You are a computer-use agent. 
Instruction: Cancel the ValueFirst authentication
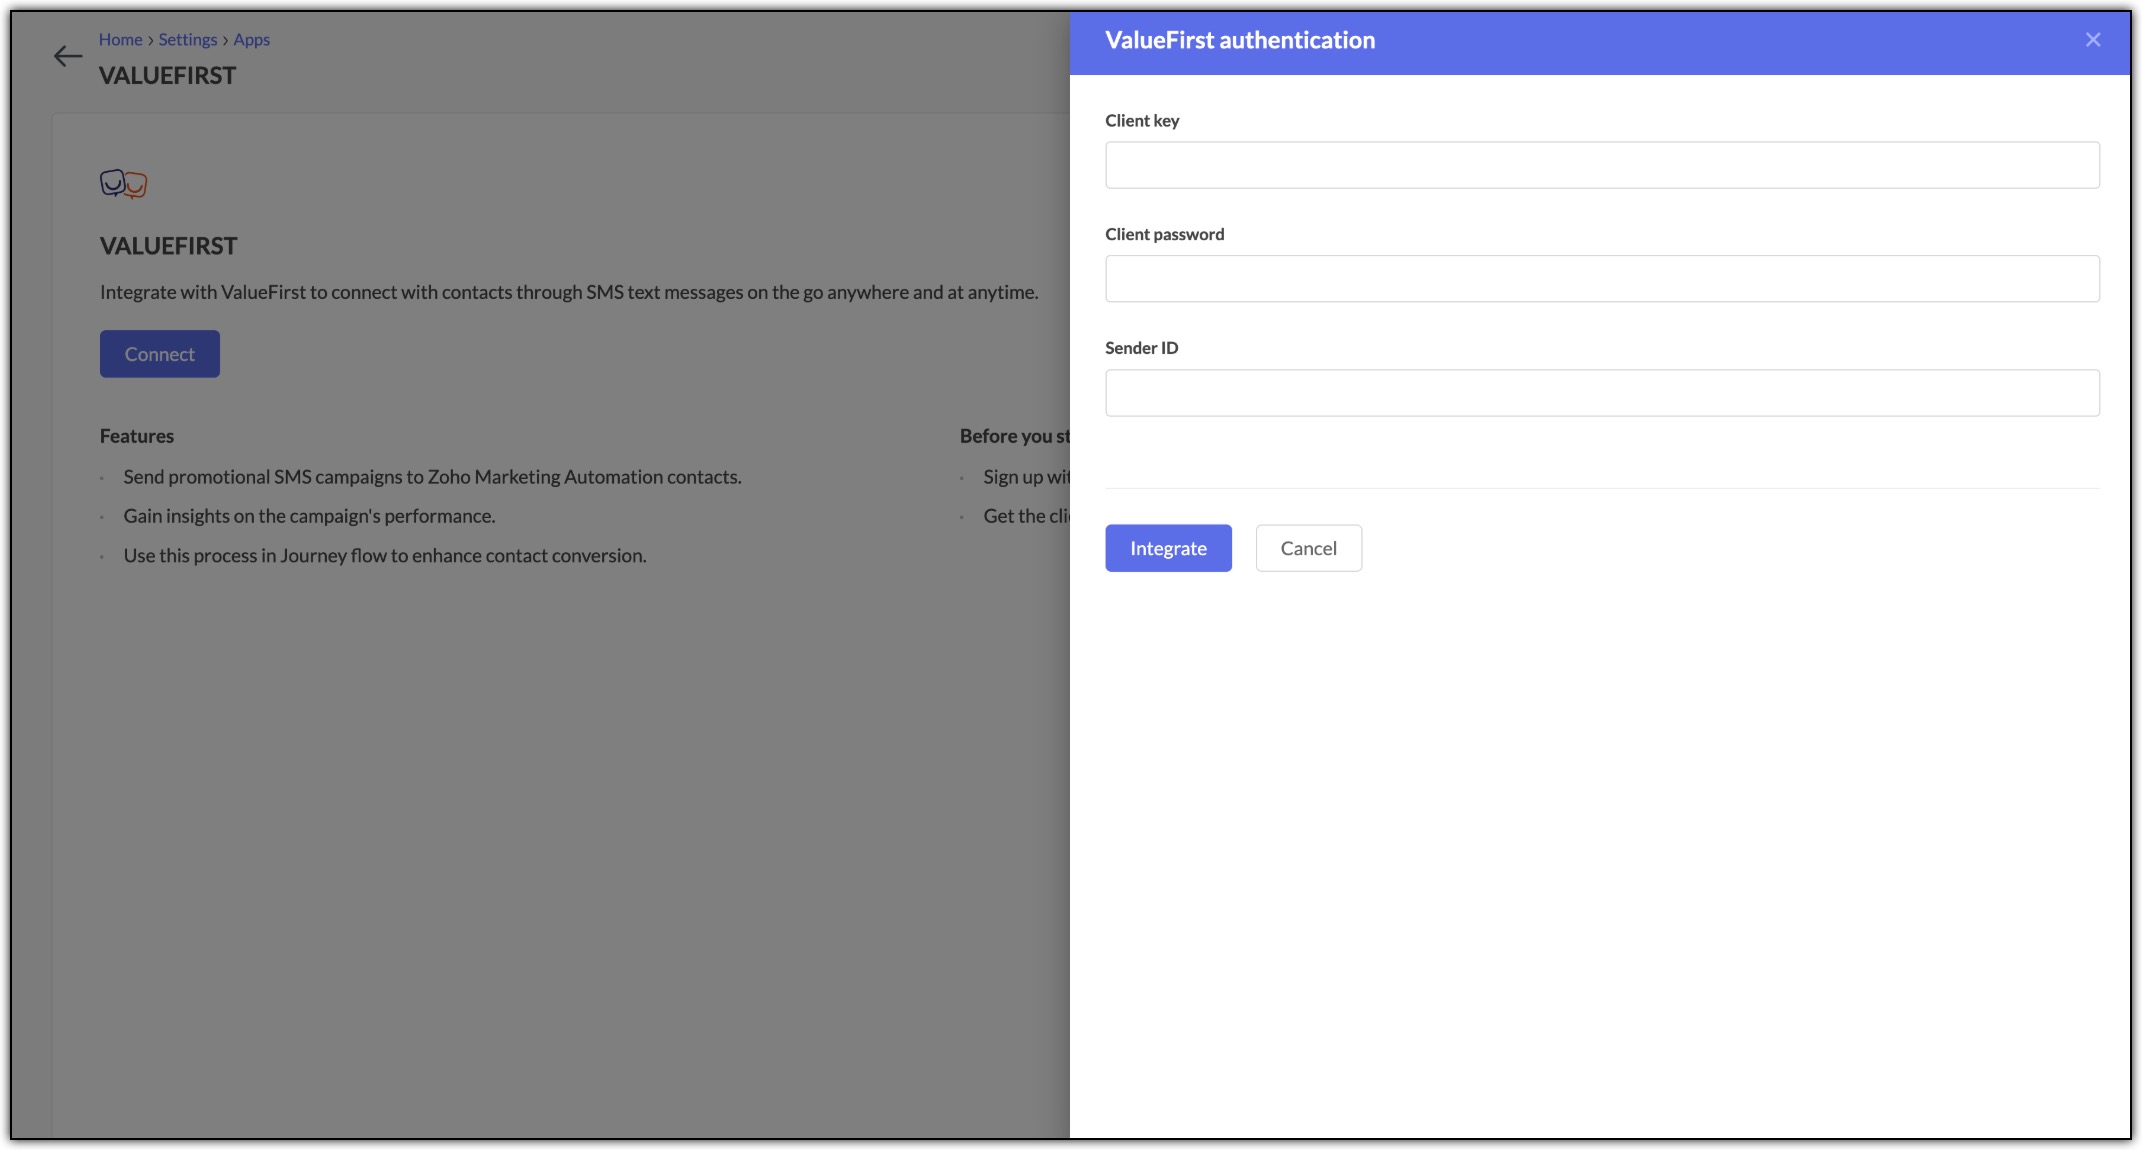point(1309,548)
